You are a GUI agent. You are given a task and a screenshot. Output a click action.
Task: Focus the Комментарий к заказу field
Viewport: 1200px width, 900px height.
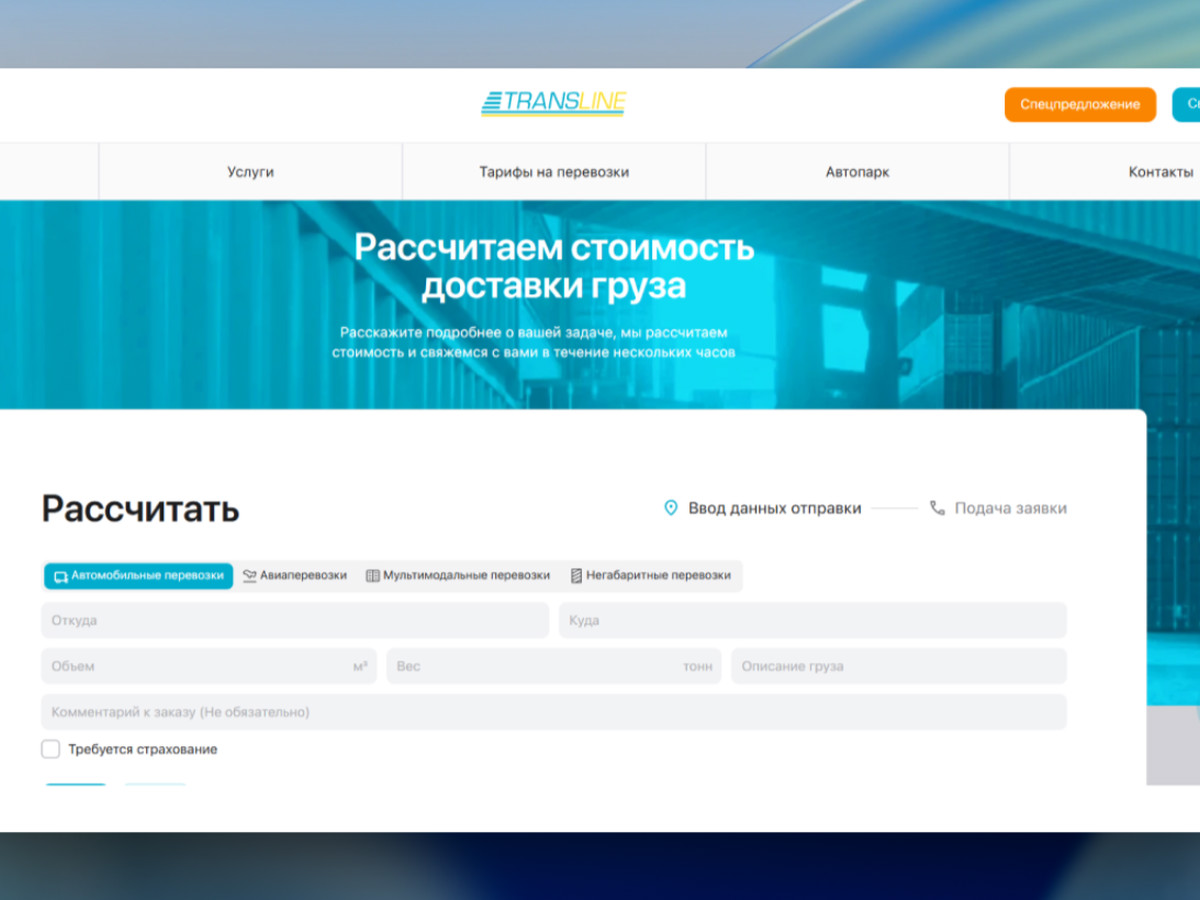(x=554, y=712)
